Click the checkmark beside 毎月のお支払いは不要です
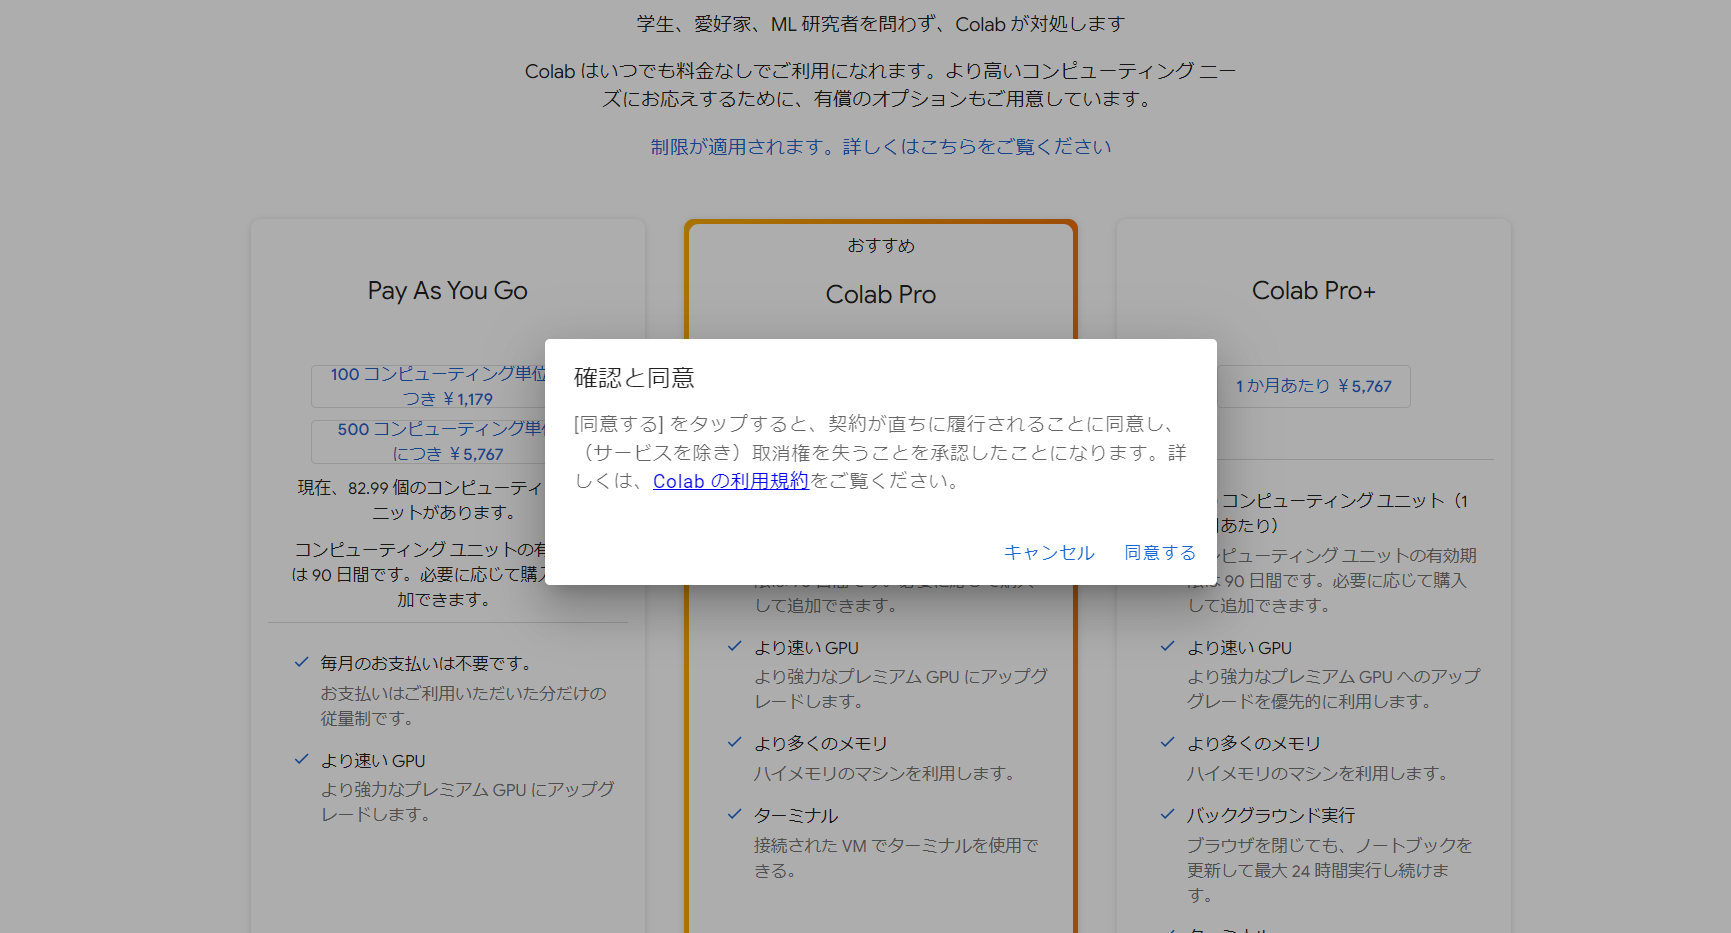Image resolution: width=1731 pixels, height=933 pixels. point(302,661)
